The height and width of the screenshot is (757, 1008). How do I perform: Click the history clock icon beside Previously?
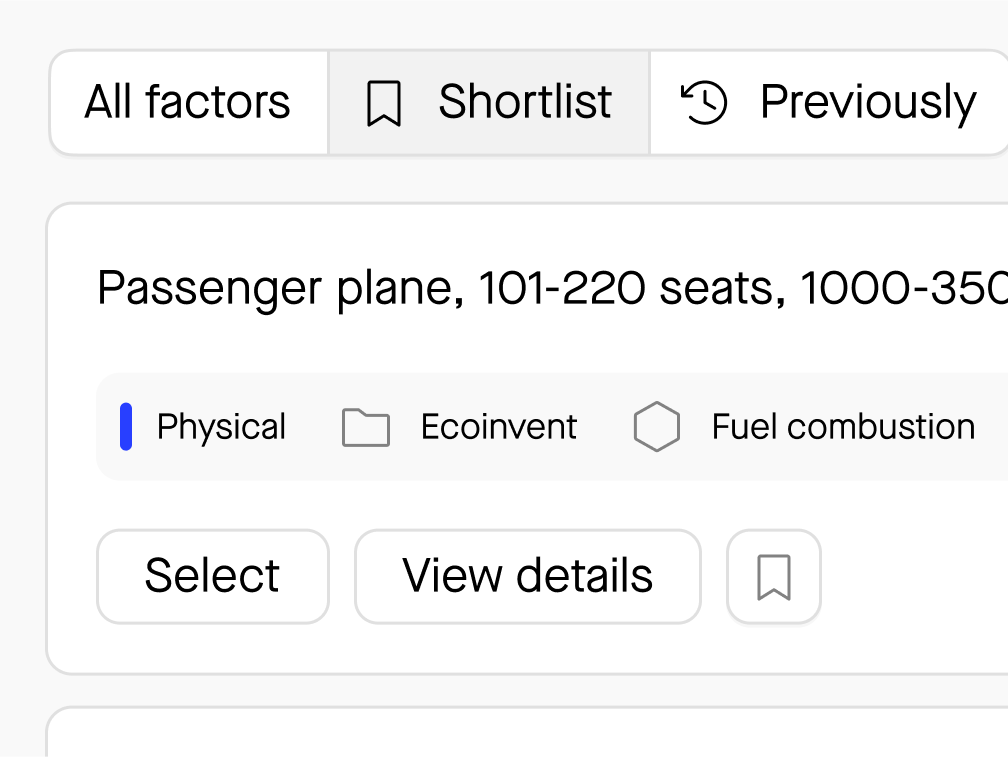pos(705,103)
